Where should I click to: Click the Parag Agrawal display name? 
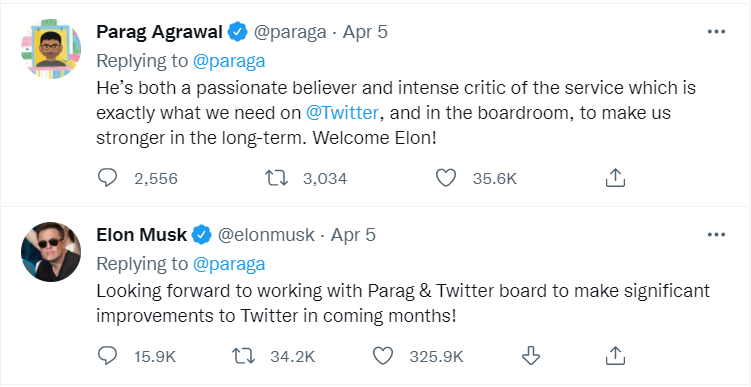(x=159, y=32)
